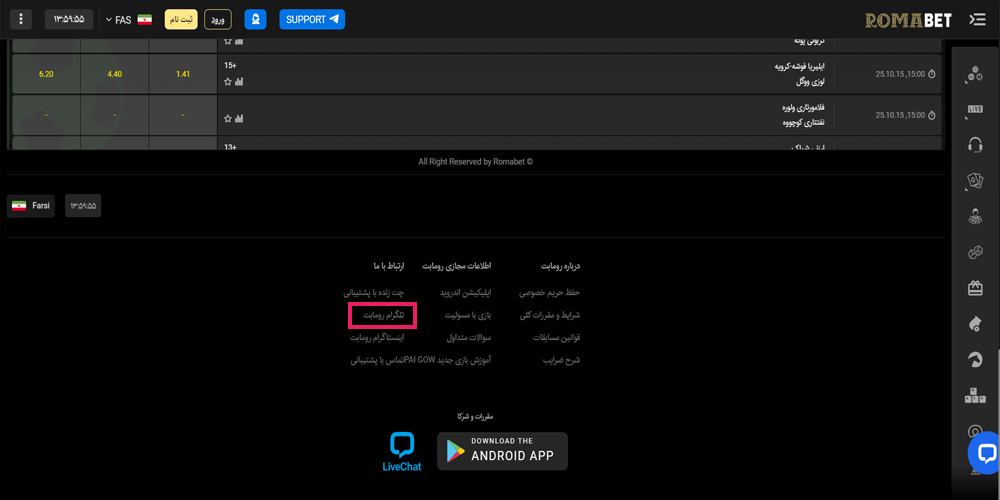Click the نفتتاری کوچووه team name
1000x500 pixels.
(x=805, y=122)
